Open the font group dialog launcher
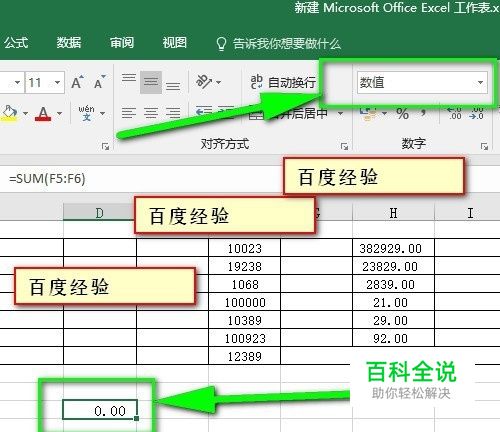 [105, 146]
